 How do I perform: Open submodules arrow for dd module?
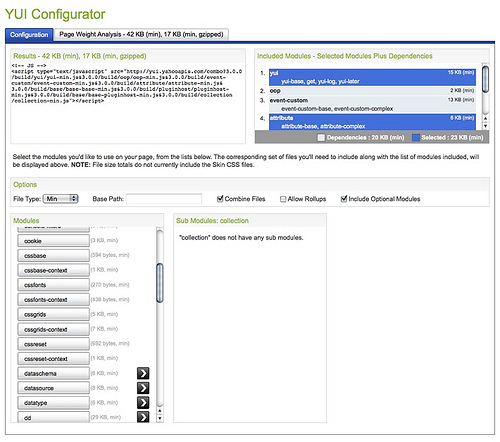click(143, 417)
